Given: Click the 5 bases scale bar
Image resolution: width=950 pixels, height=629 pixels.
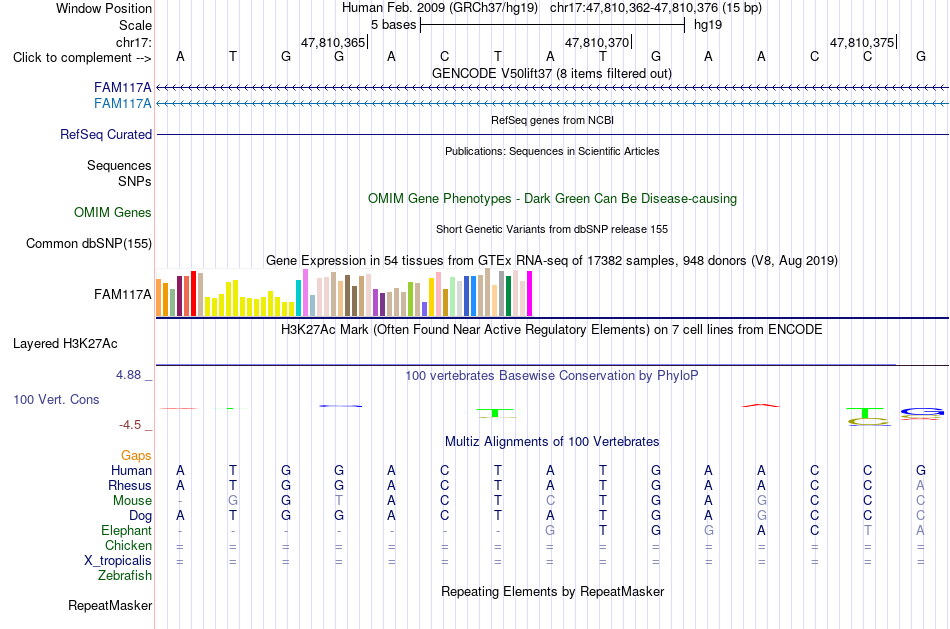Looking at the screenshot, I should pyautogui.click(x=552, y=25).
